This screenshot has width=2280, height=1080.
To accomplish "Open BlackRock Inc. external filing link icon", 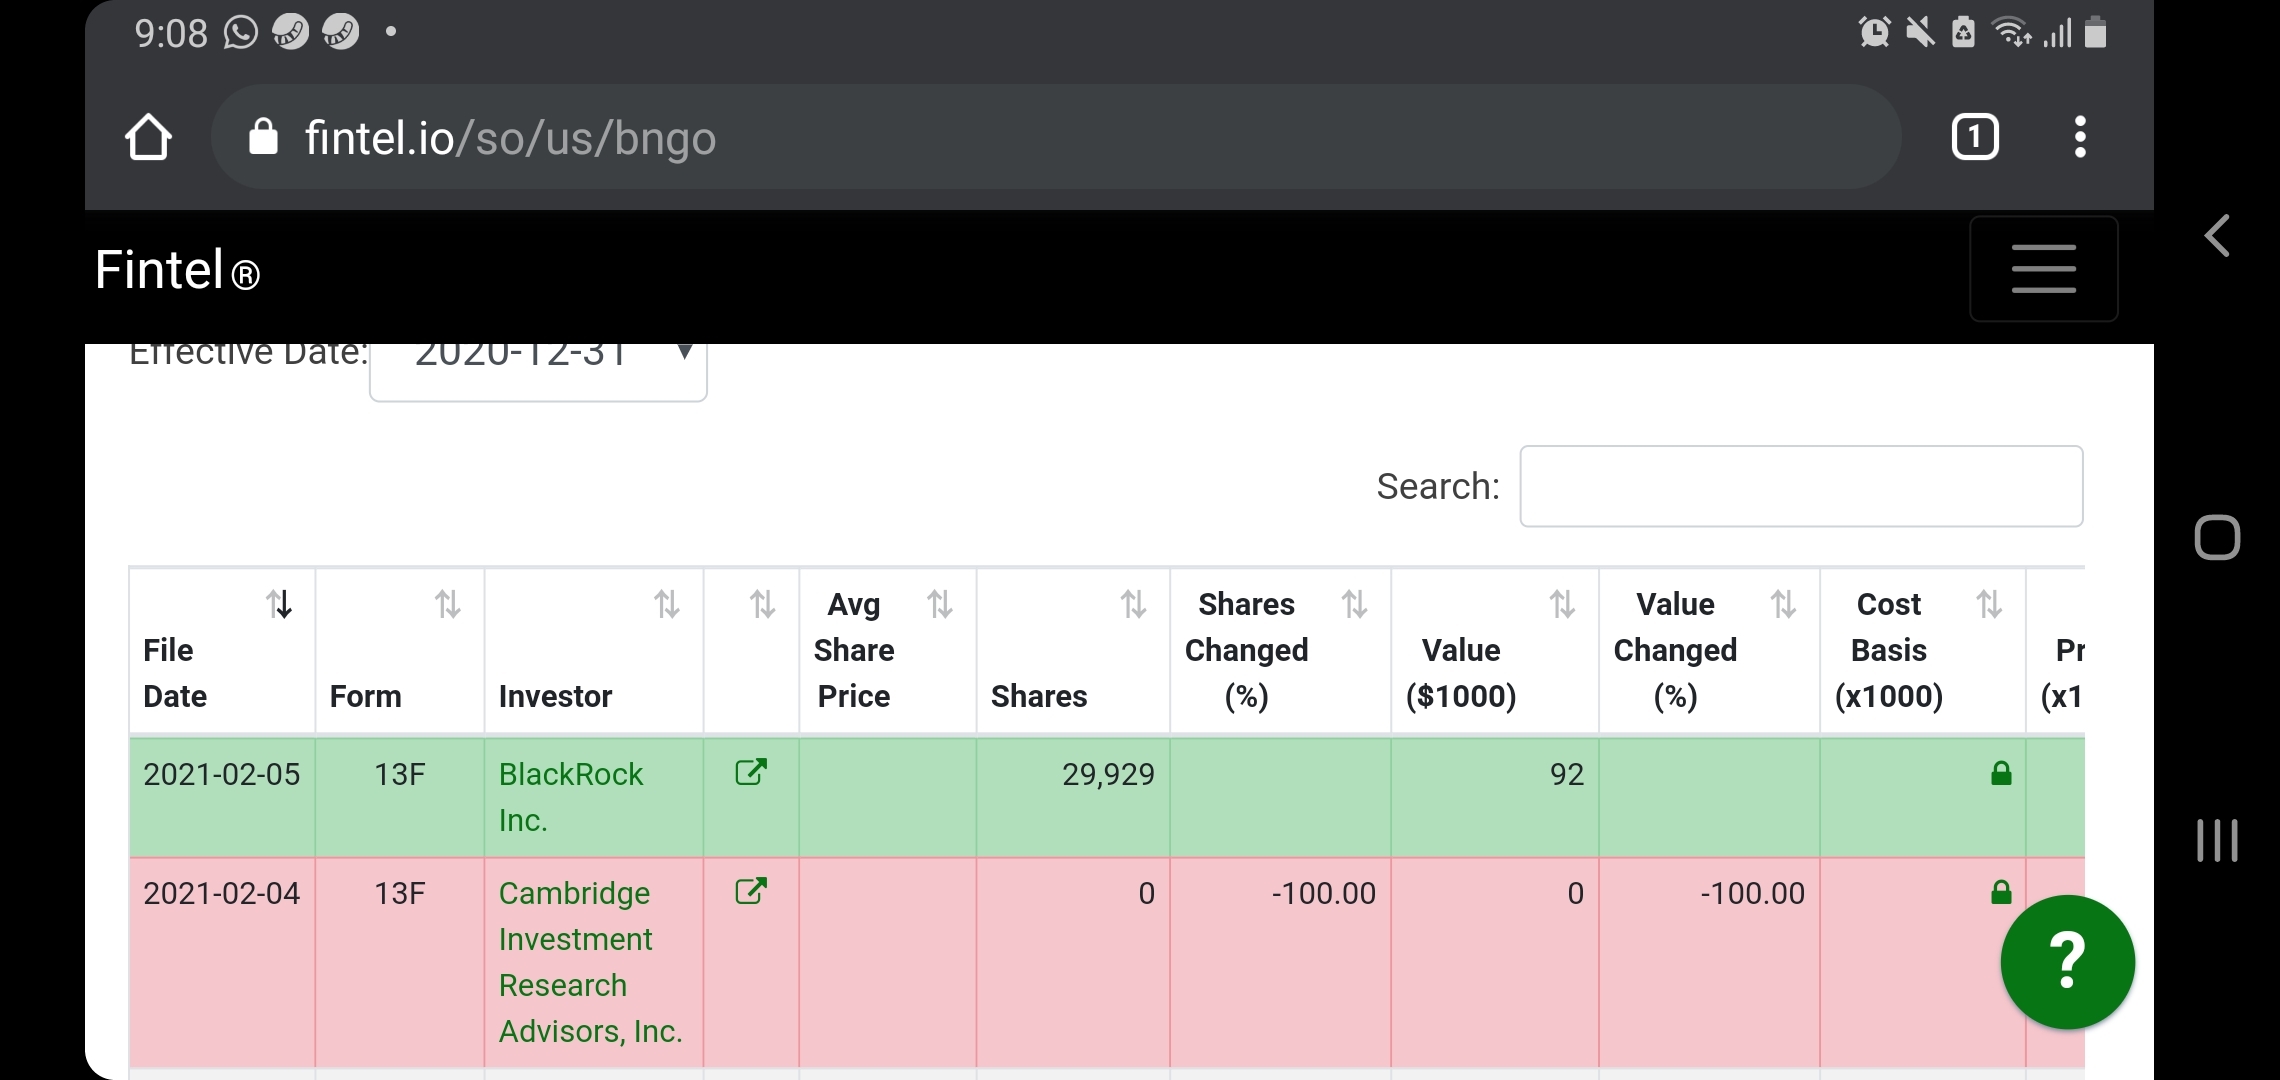I will (x=750, y=773).
